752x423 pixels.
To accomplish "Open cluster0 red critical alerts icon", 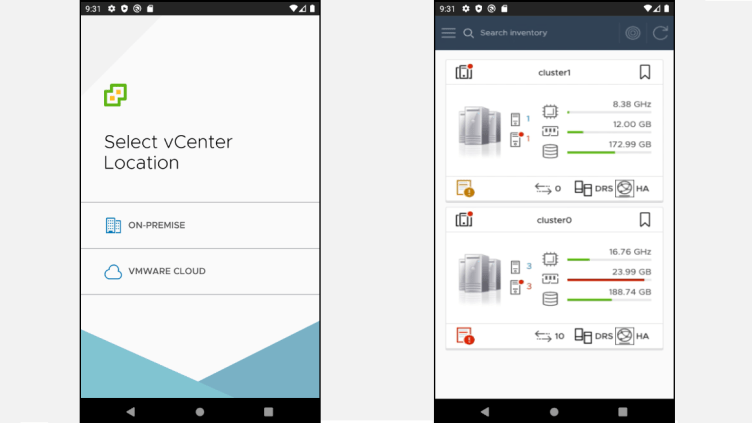I will [465, 336].
